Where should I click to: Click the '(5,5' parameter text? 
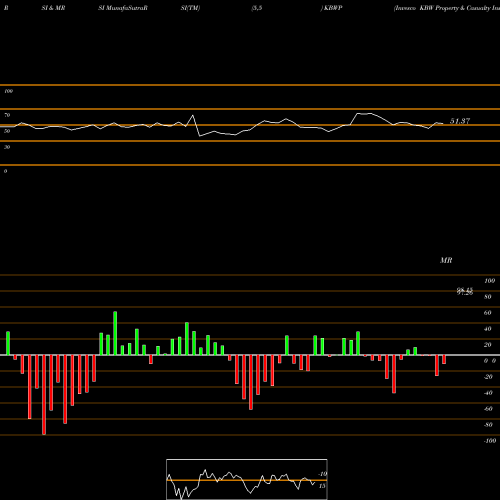(x=257, y=8)
